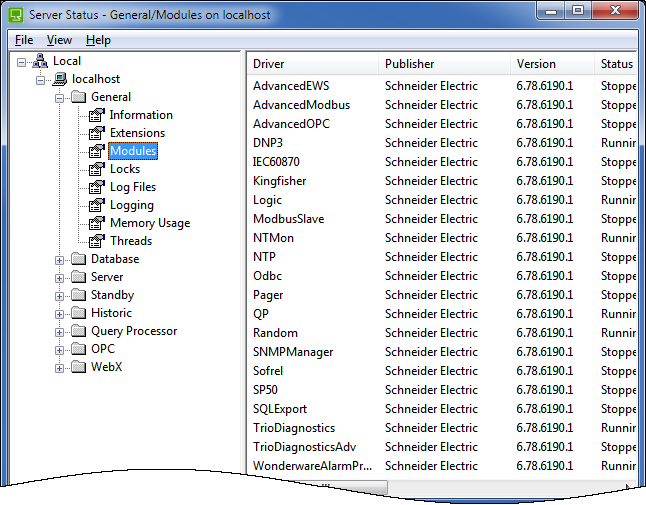
Task: Sort list by Driver column header
Action: point(312,64)
